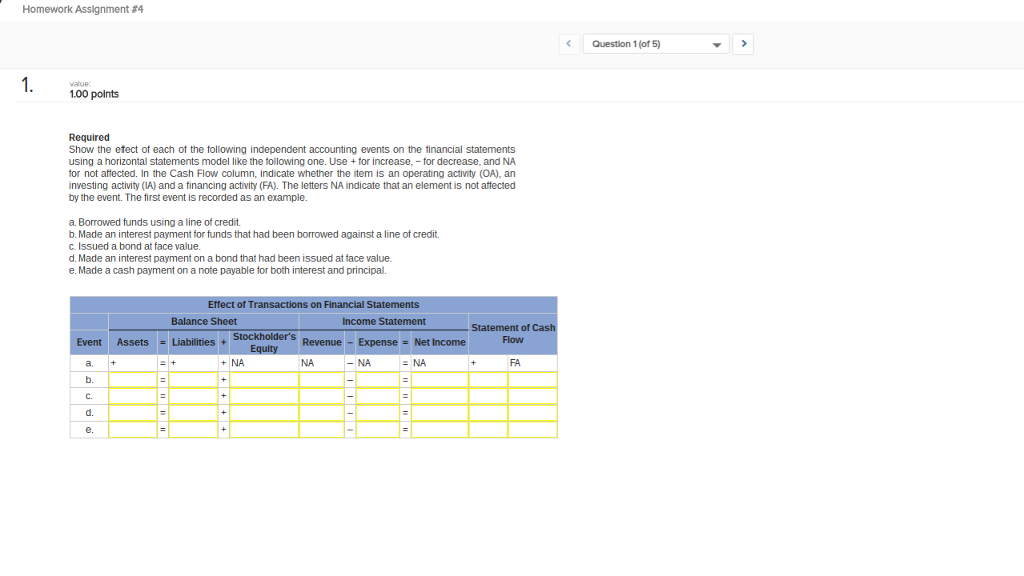This screenshot has height=576, width=1024.
Task: Click the line starting 'e. Made a cash payment'
Action: (x=227, y=270)
